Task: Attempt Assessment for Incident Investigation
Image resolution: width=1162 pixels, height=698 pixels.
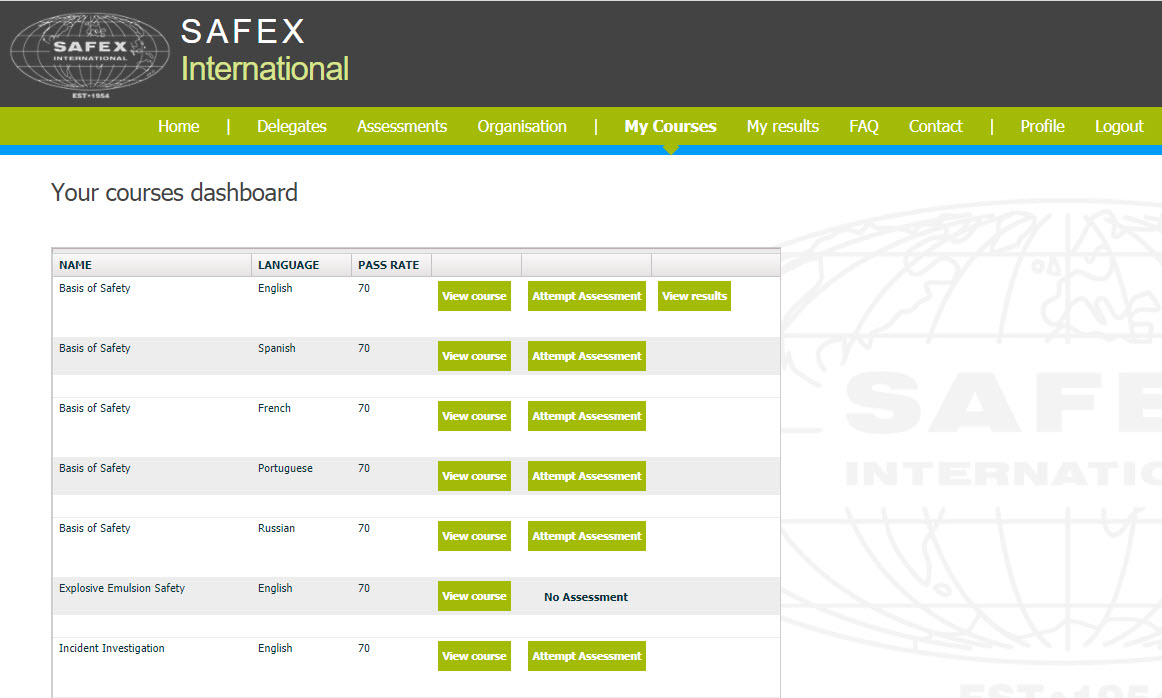Action: pos(586,656)
